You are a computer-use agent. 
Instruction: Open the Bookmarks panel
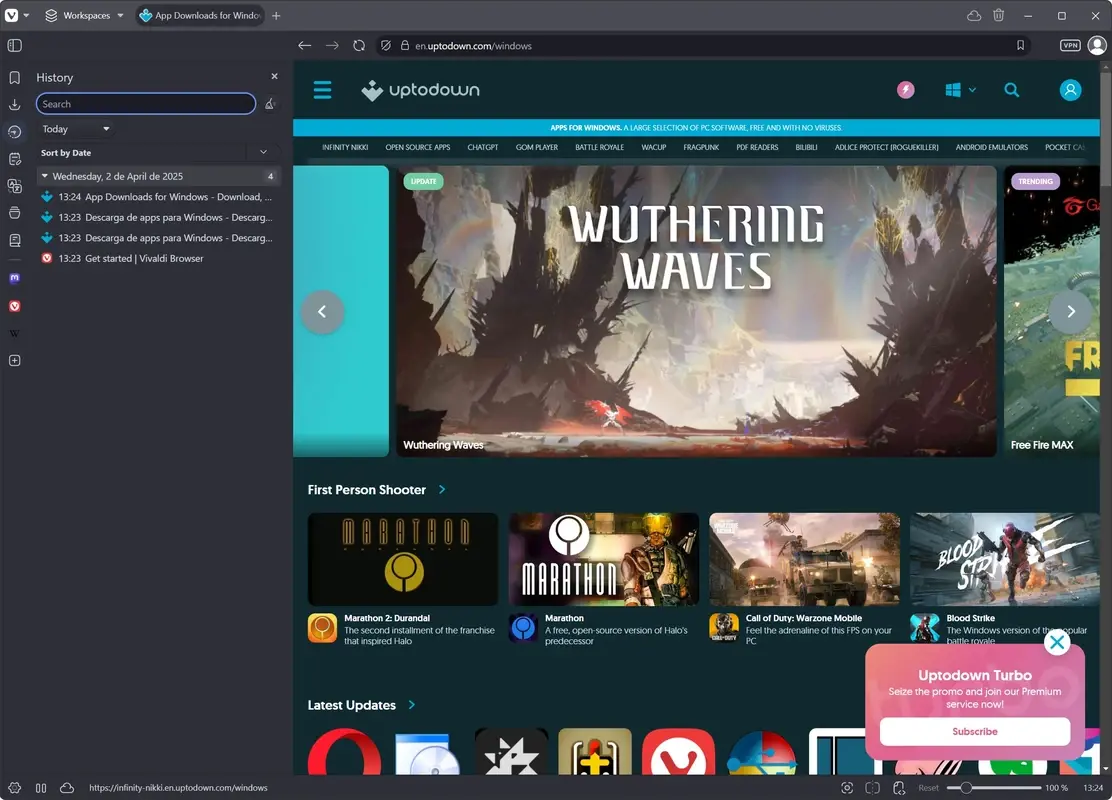14,77
